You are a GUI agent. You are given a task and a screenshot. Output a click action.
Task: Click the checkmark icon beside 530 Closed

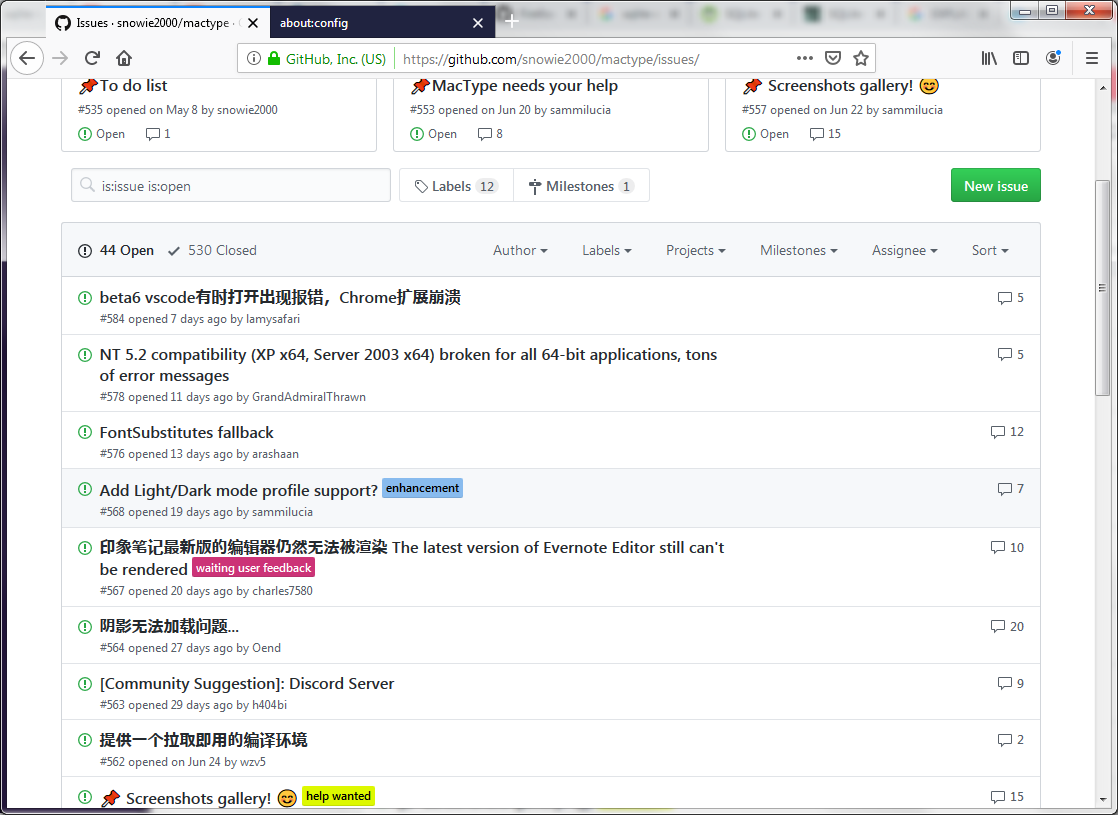click(174, 250)
